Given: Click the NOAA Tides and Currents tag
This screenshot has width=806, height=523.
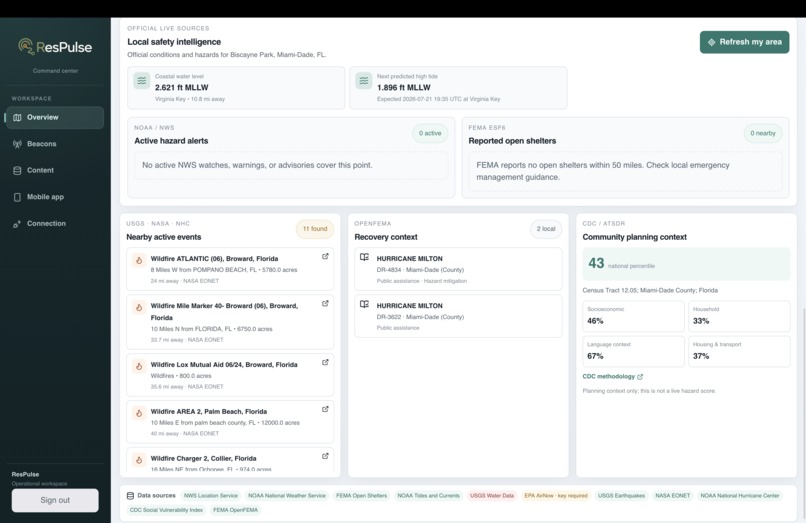Looking at the screenshot, I should point(428,496).
